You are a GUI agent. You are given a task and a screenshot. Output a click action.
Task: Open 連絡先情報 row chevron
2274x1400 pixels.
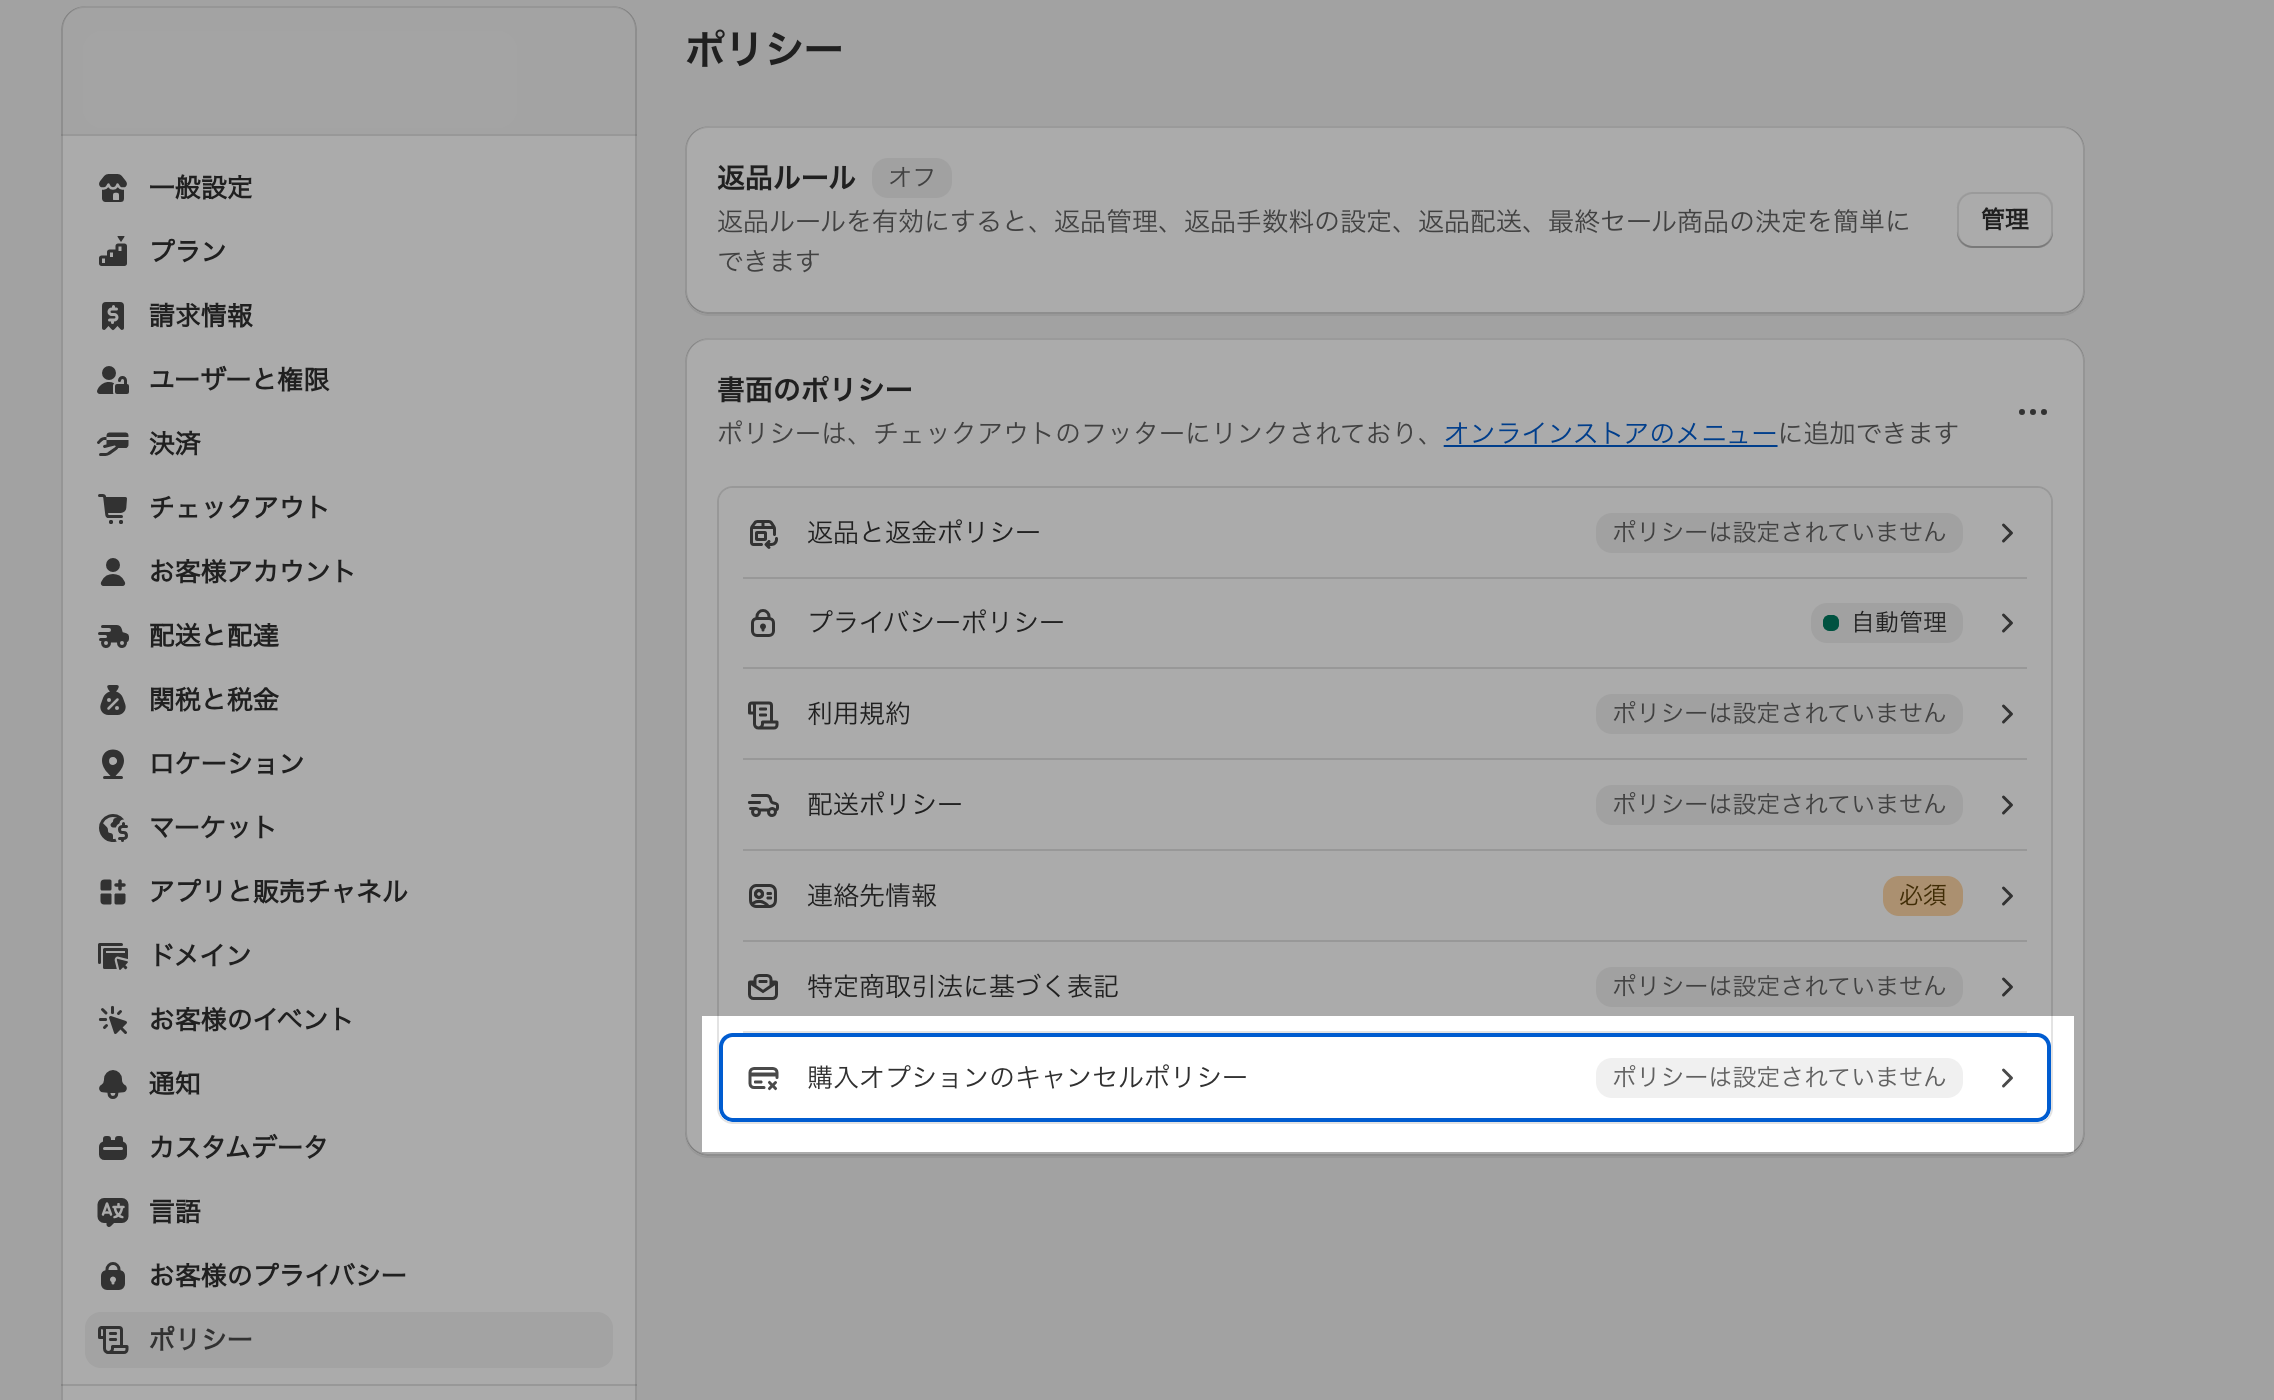point(2007,896)
